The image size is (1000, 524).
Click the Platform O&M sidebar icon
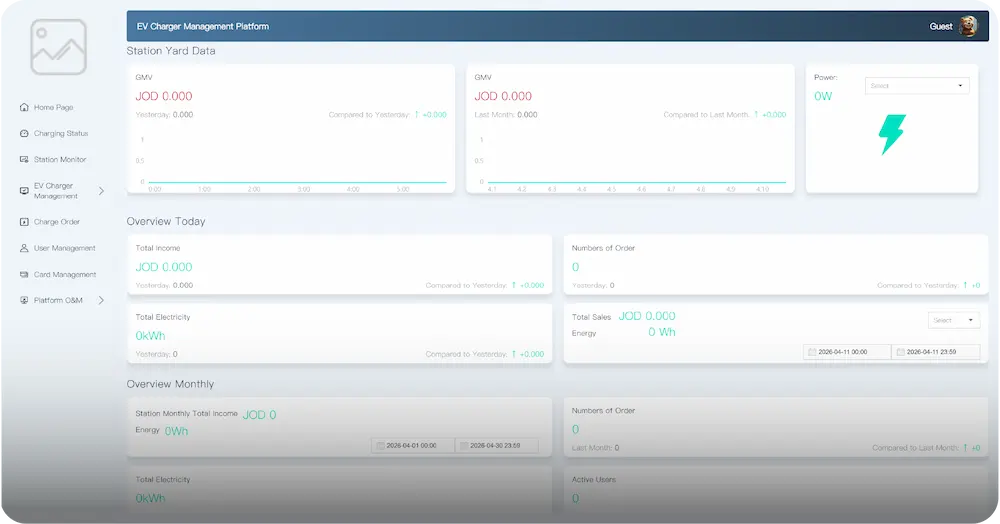pos(24,300)
